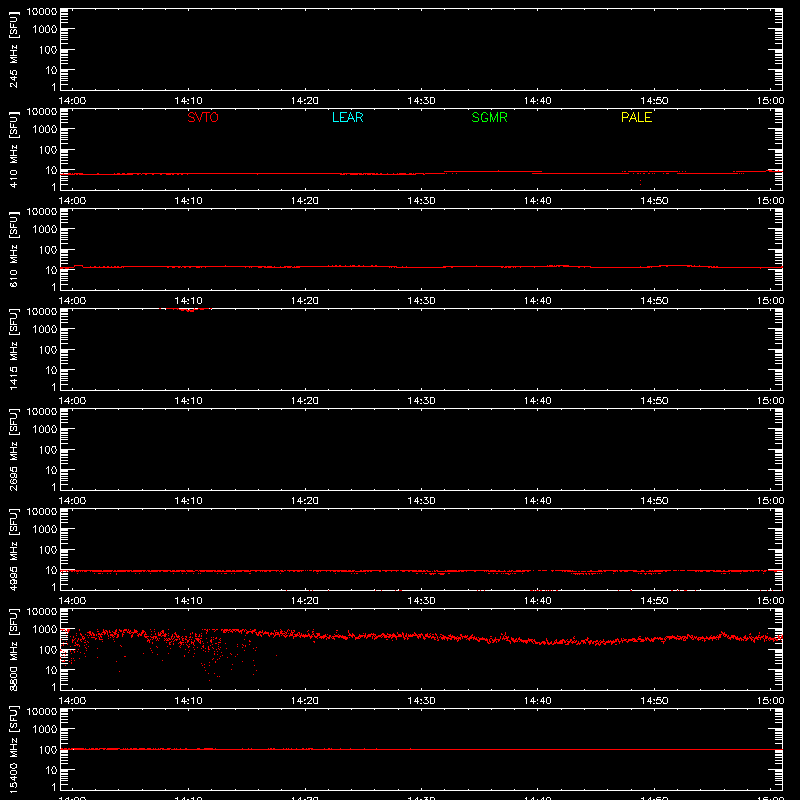Click the 10 tick label of 4995 MHz plot
Image resolution: width=800 pixels, height=800 pixels.
(52, 570)
